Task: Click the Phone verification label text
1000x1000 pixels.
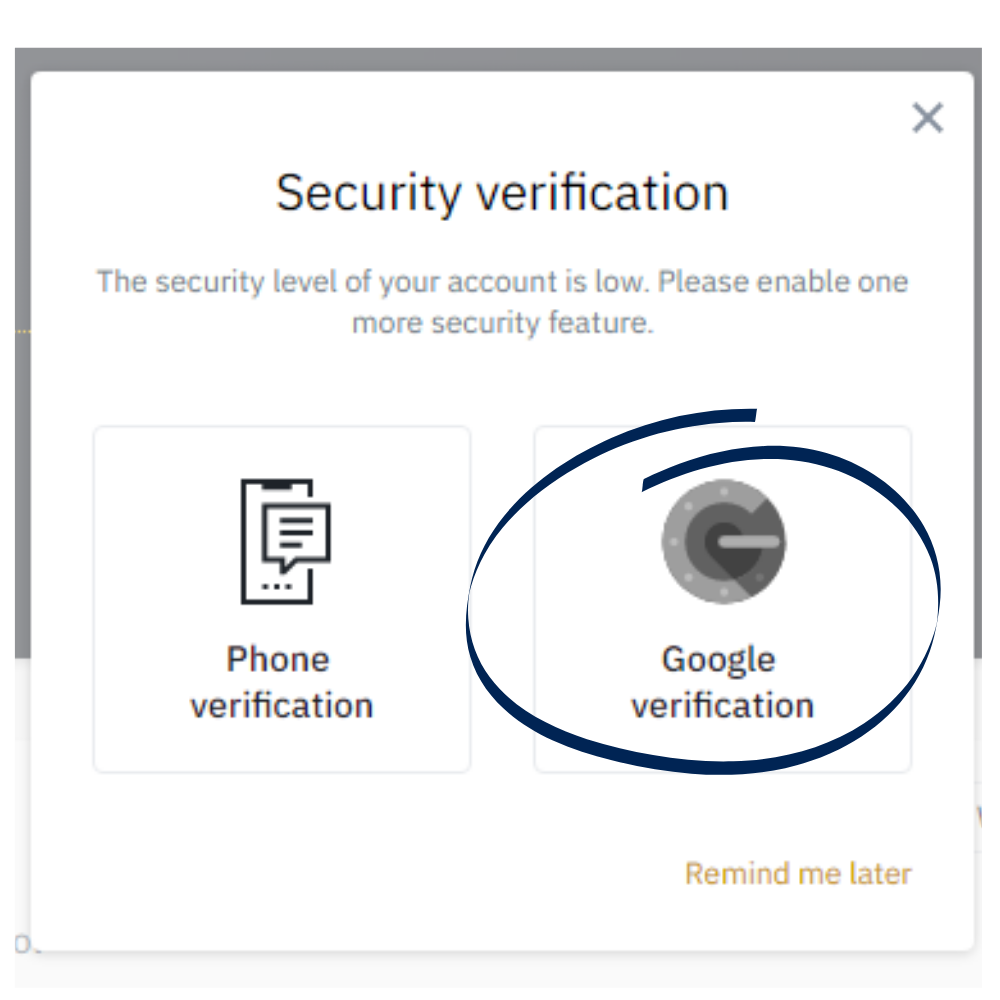Action: pos(281,681)
